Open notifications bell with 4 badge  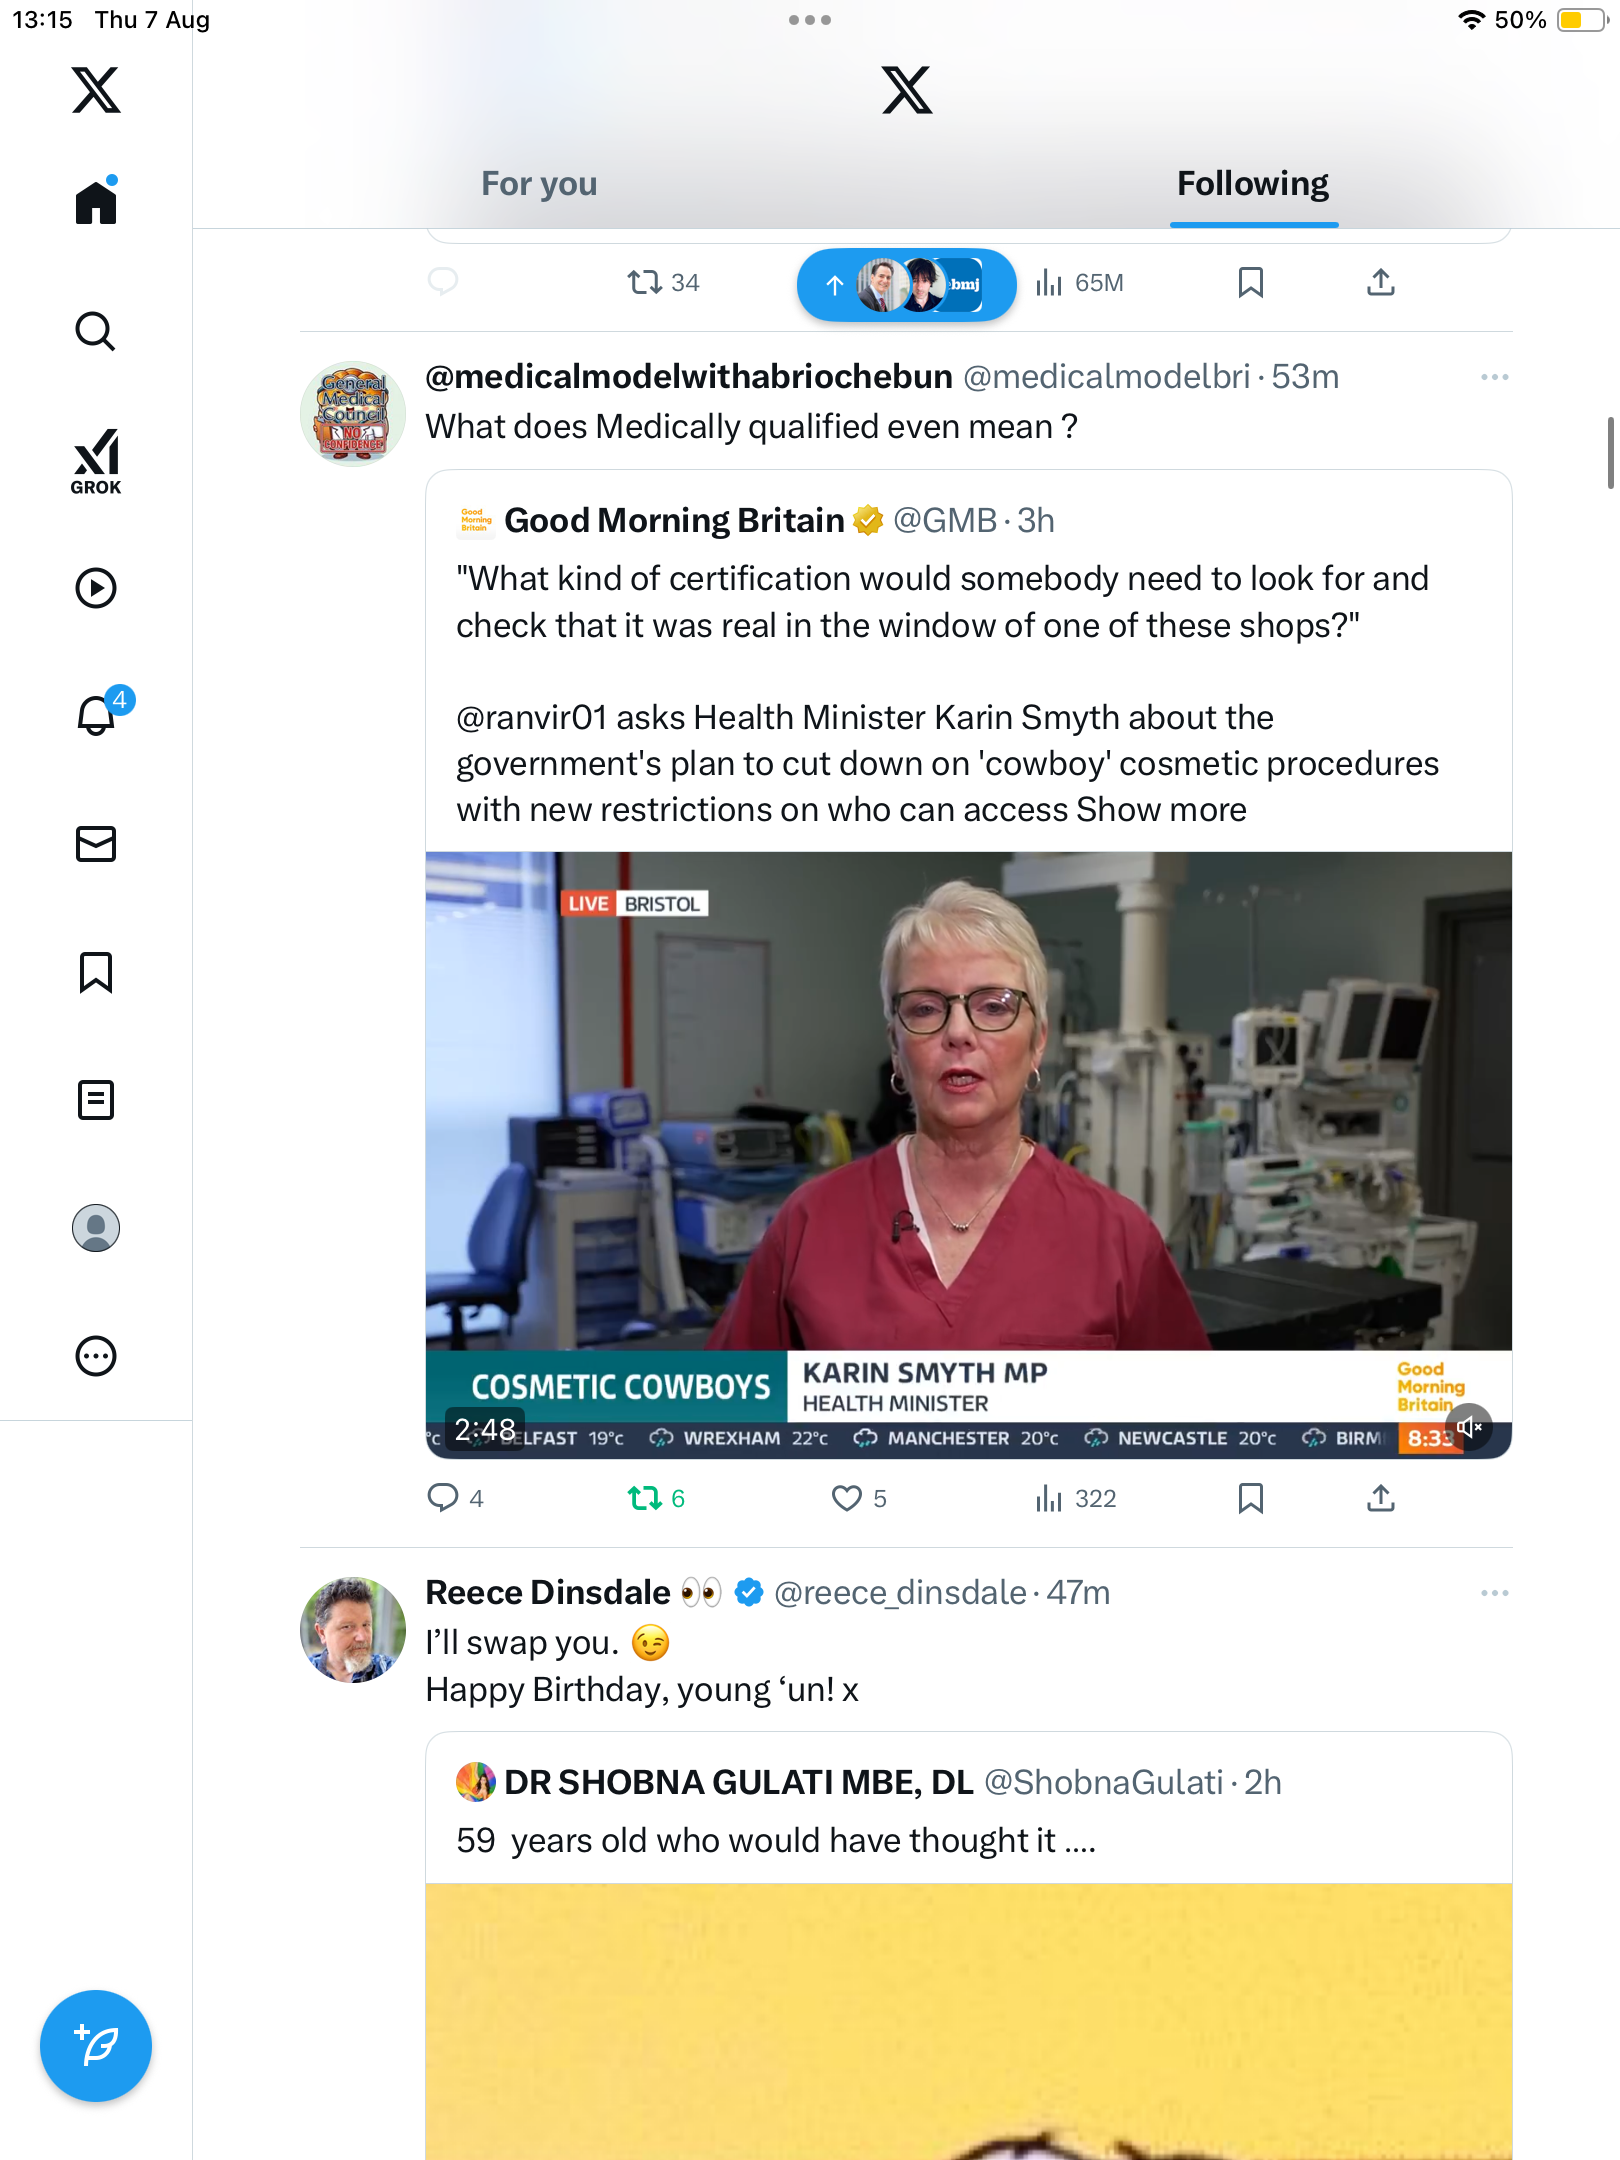tap(100, 713)
